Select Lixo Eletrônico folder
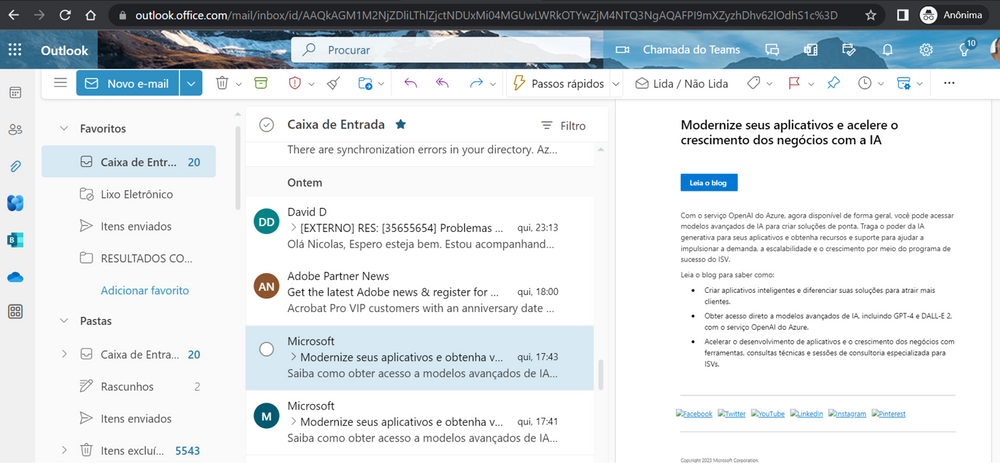 point(129,194)
